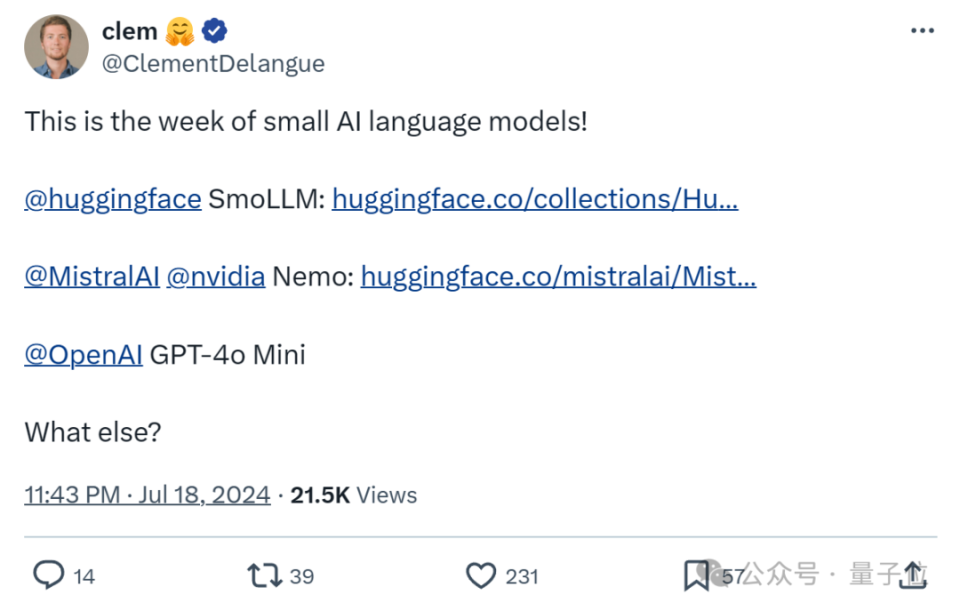This screenshot has height=612, width=960.
Task: Open clem's profile picture
Action: [x=56, y=47]
